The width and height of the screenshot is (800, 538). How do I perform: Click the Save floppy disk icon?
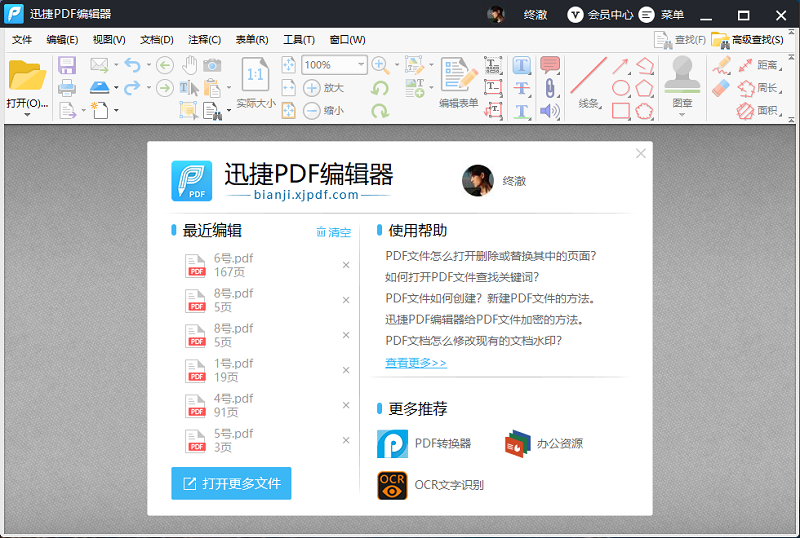67,65
